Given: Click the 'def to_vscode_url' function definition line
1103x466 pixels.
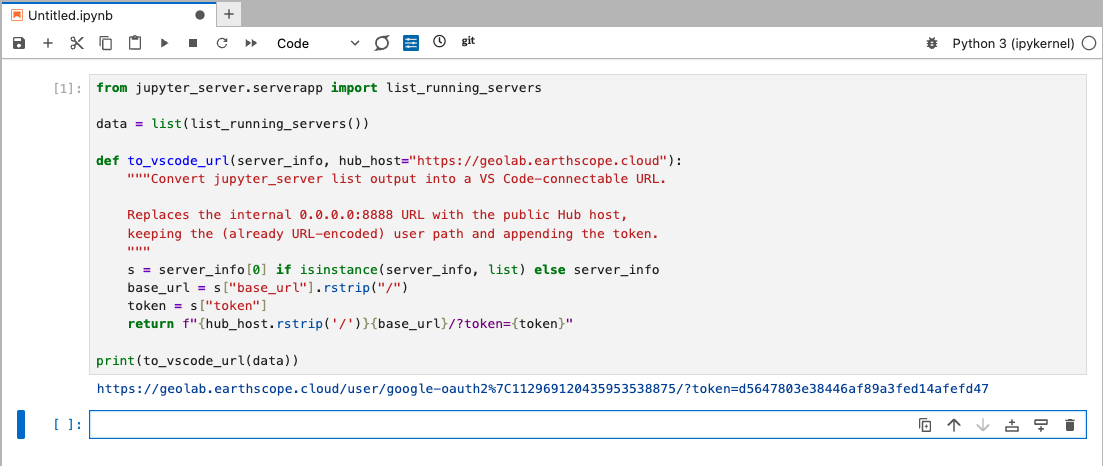Looking at the screenshot, I should (389, 160).
